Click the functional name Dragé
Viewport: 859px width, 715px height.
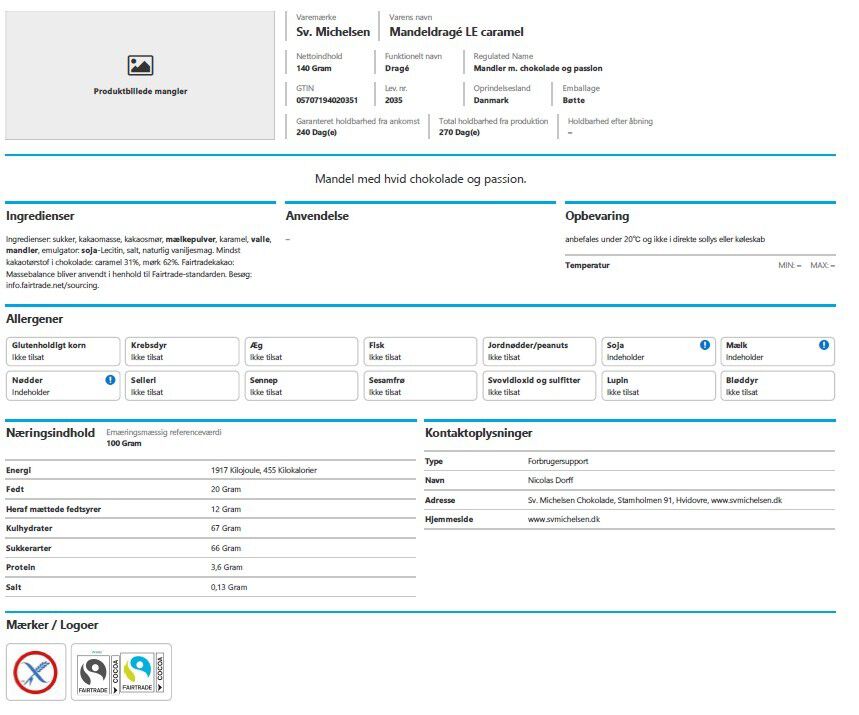coord(397,68)
